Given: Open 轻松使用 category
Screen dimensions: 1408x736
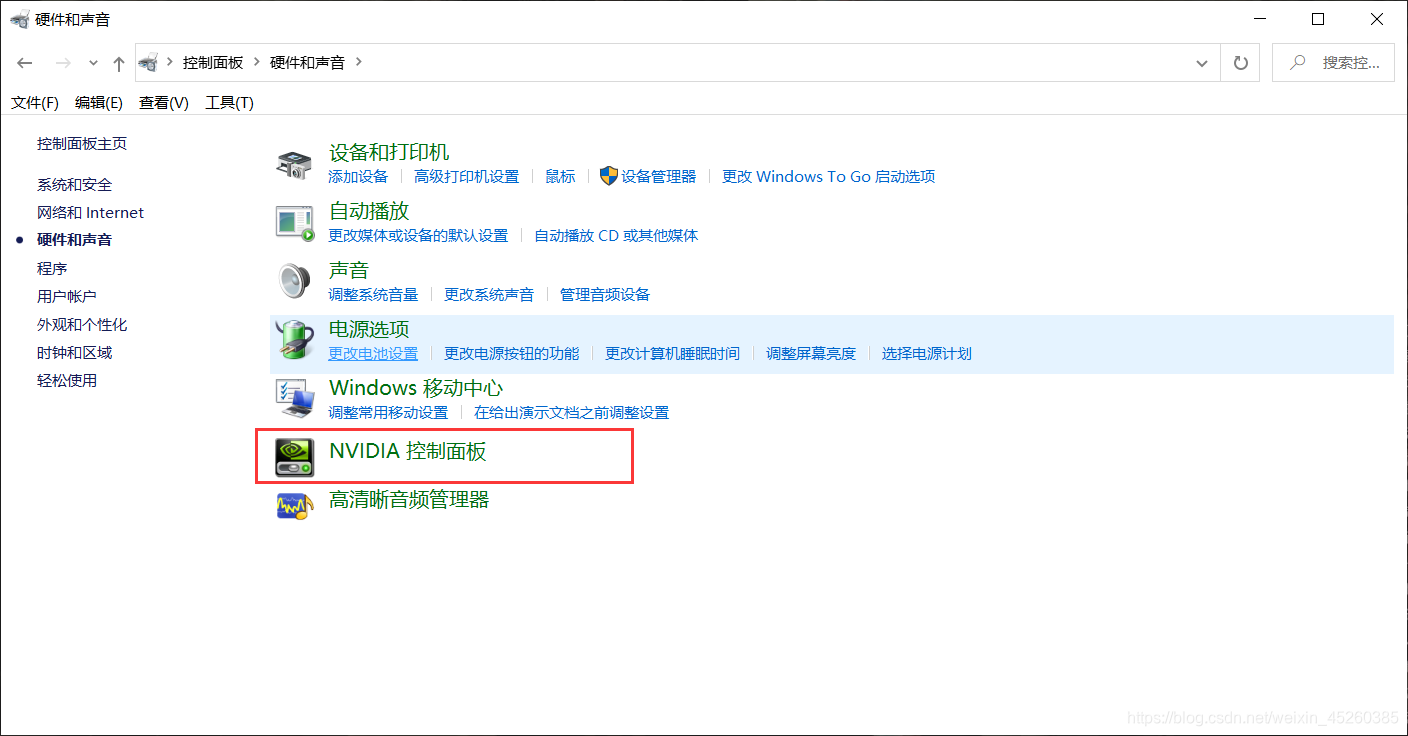Looking at the screenshot, I should coord(67,381).
